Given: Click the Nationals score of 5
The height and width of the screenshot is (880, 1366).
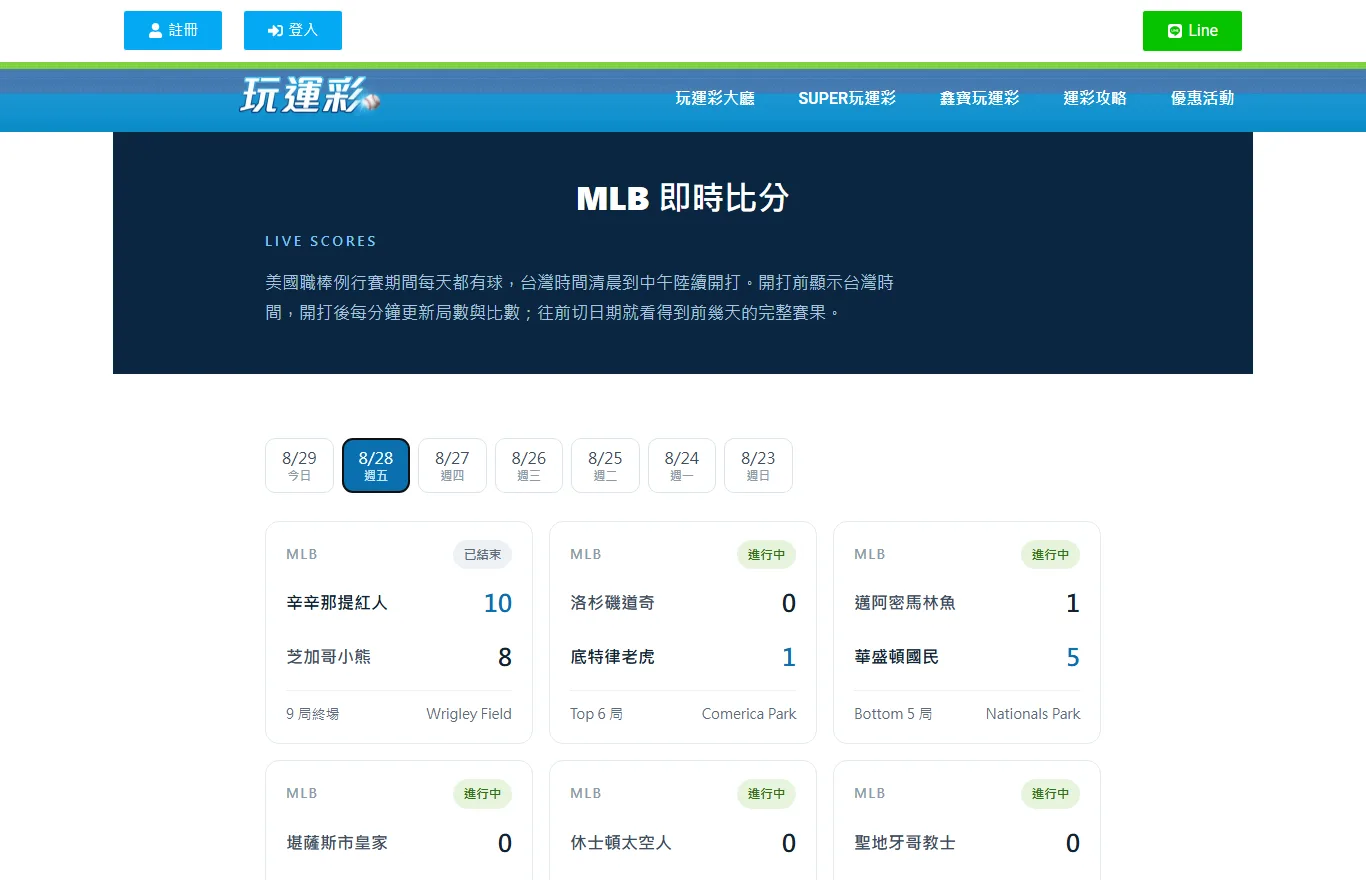Looking at the screenshot, I should pos(1073,657).
